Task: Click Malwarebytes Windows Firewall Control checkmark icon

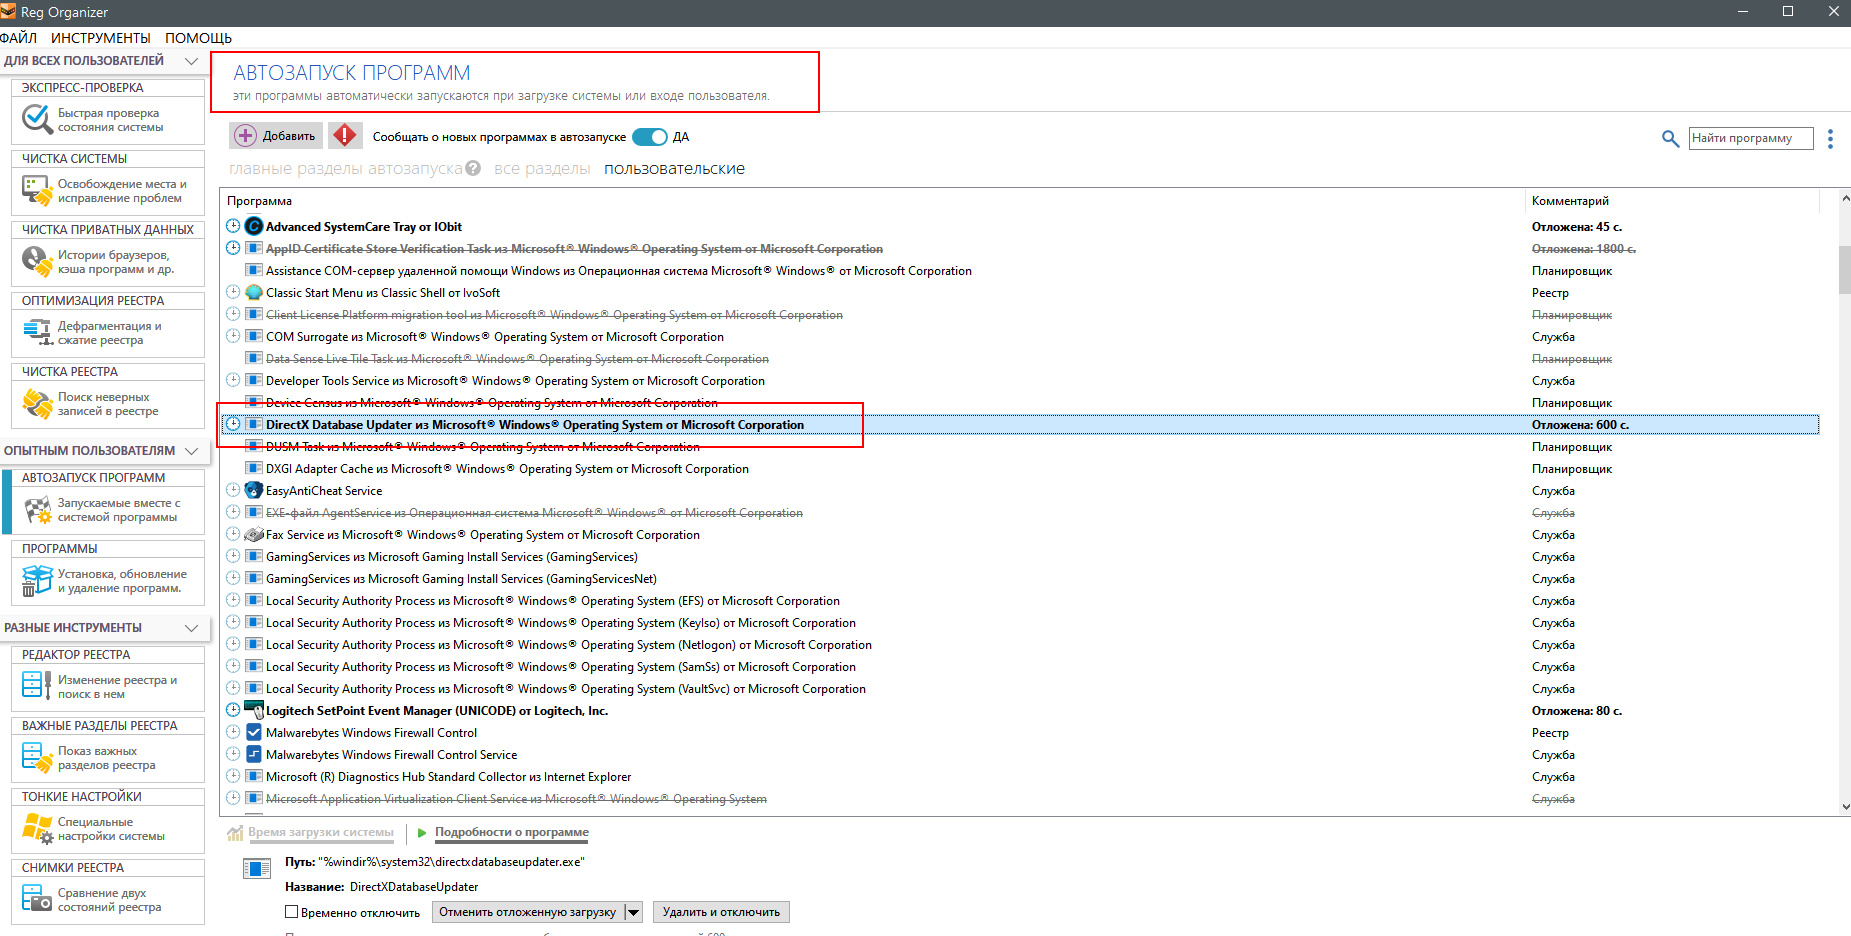Action: point(254,733)
